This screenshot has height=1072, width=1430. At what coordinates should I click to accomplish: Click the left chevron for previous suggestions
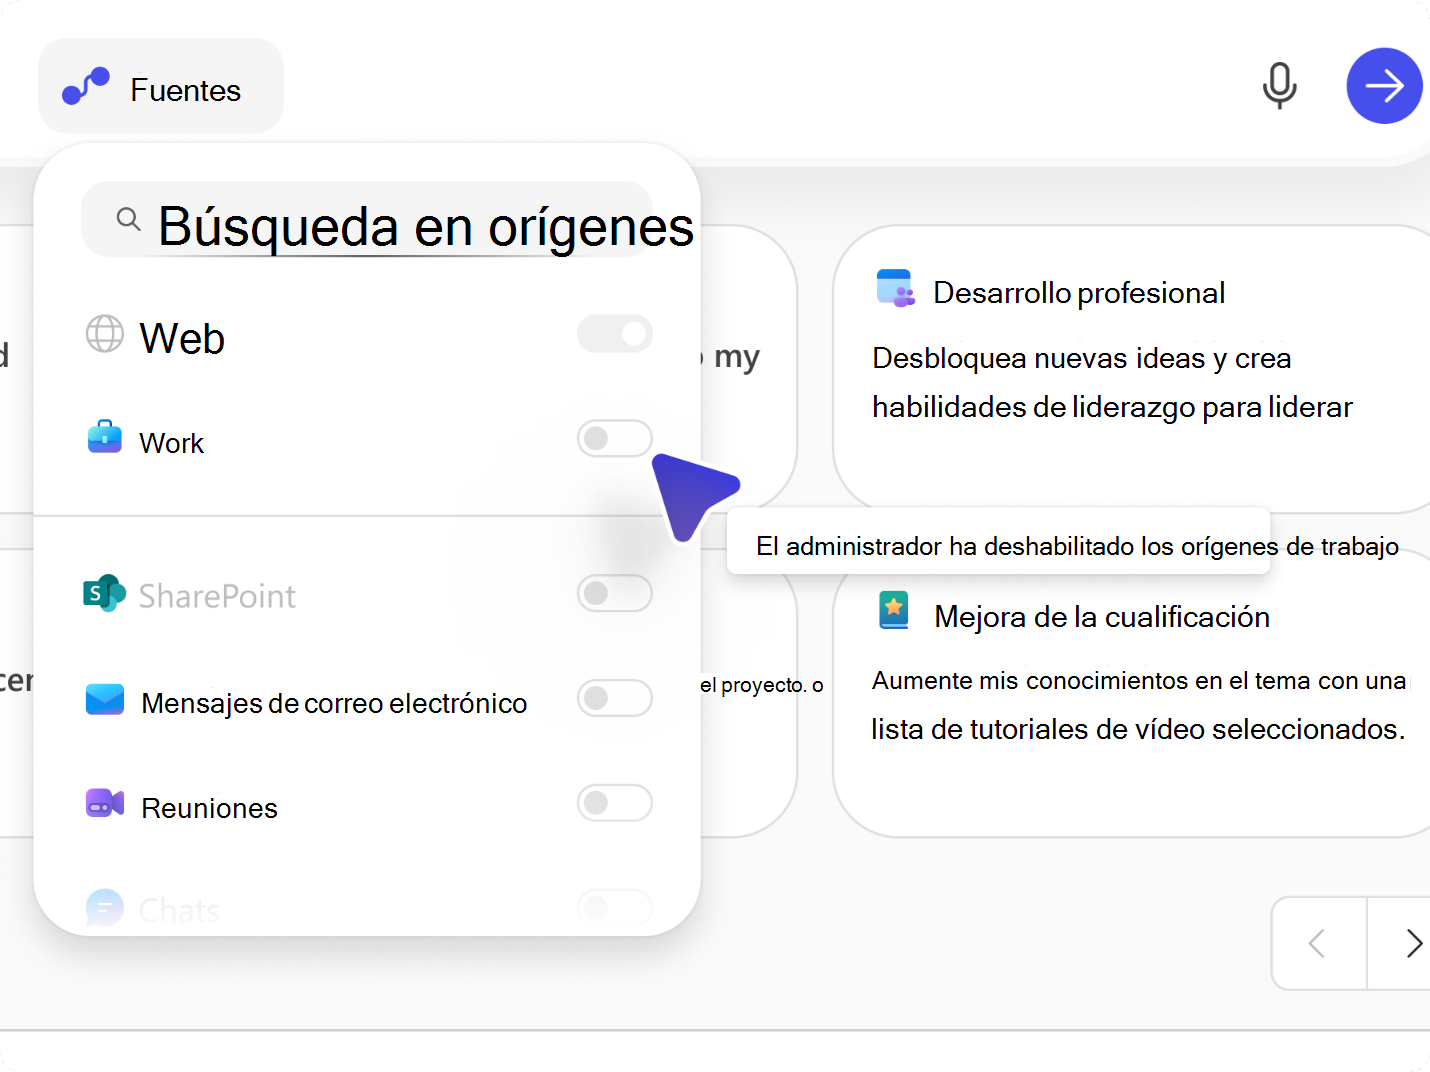click(x=1318, y=943)
